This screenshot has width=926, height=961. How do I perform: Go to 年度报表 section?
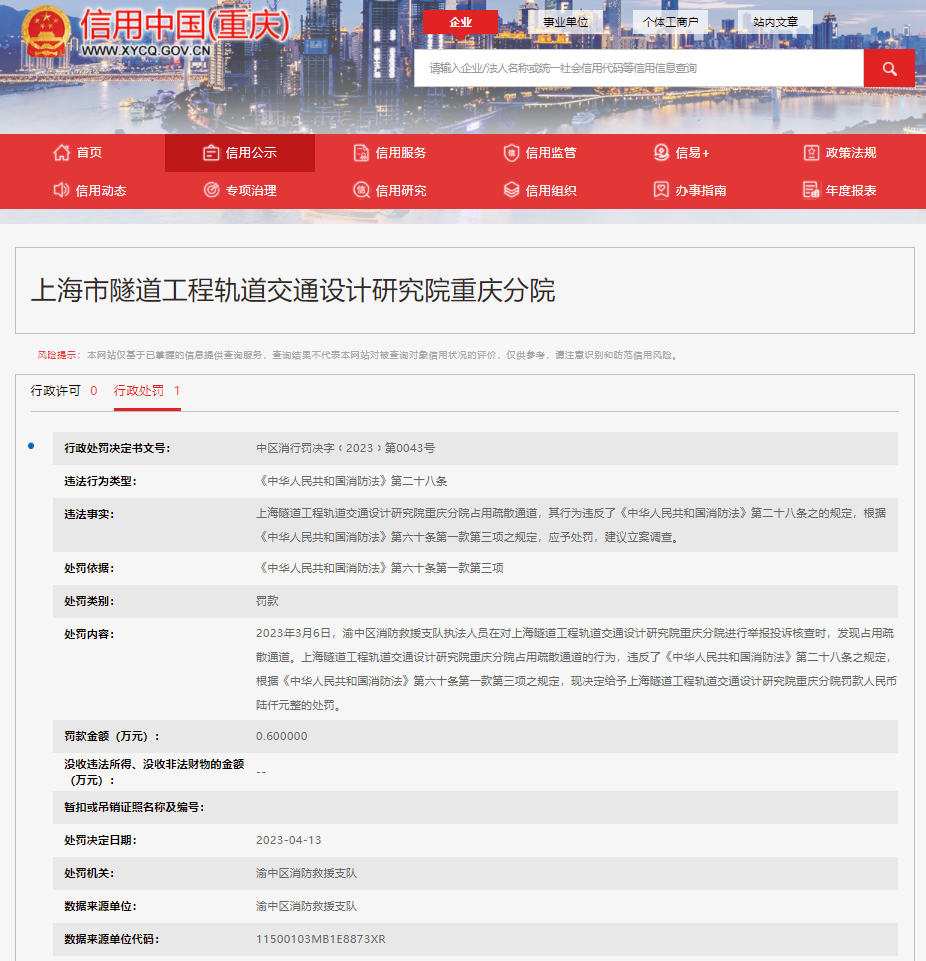tap(851, 191)
